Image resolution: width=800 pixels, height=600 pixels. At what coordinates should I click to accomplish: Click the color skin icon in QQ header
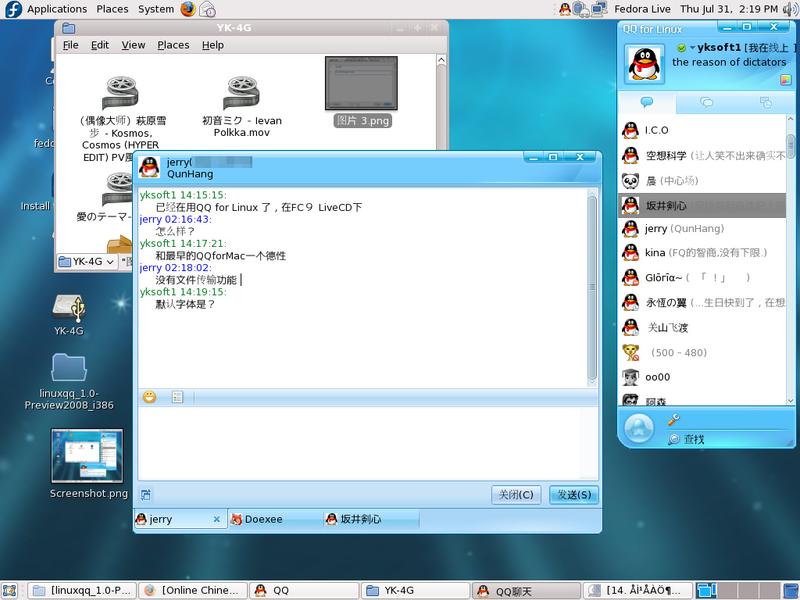pyautogui.click(x=785, y=80)
